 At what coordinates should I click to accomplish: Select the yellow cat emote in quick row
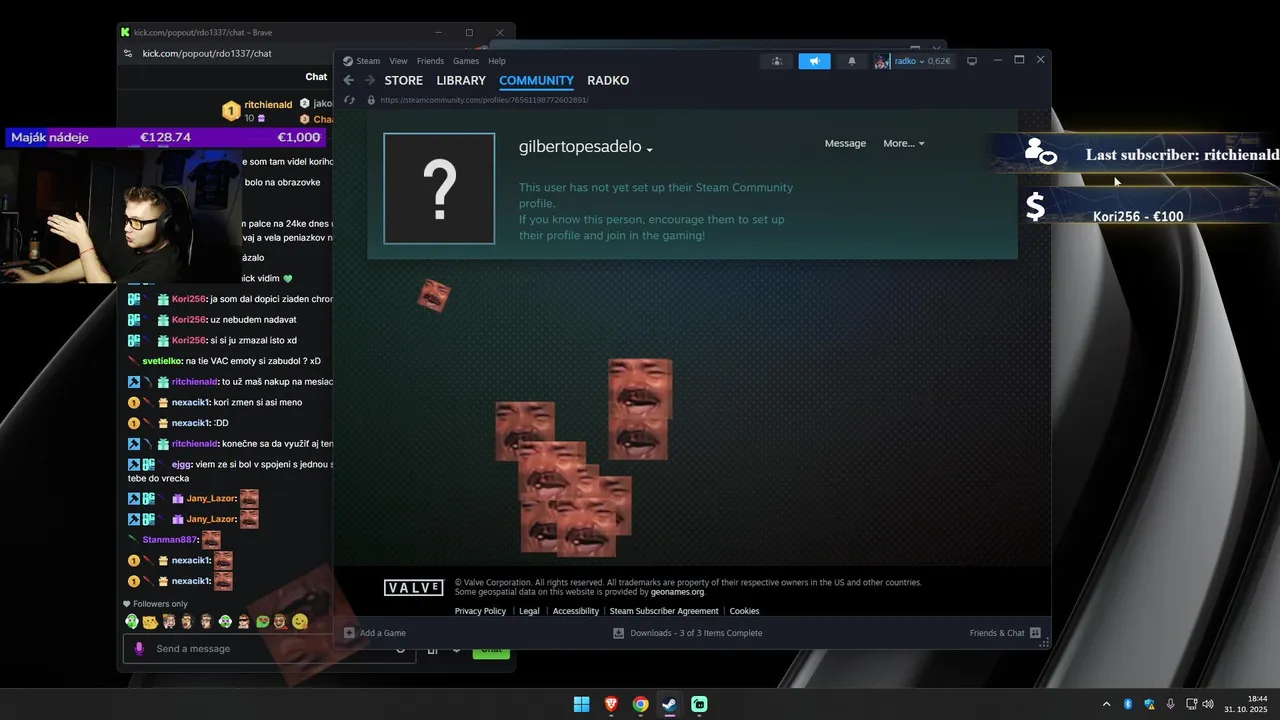[150, 622]
